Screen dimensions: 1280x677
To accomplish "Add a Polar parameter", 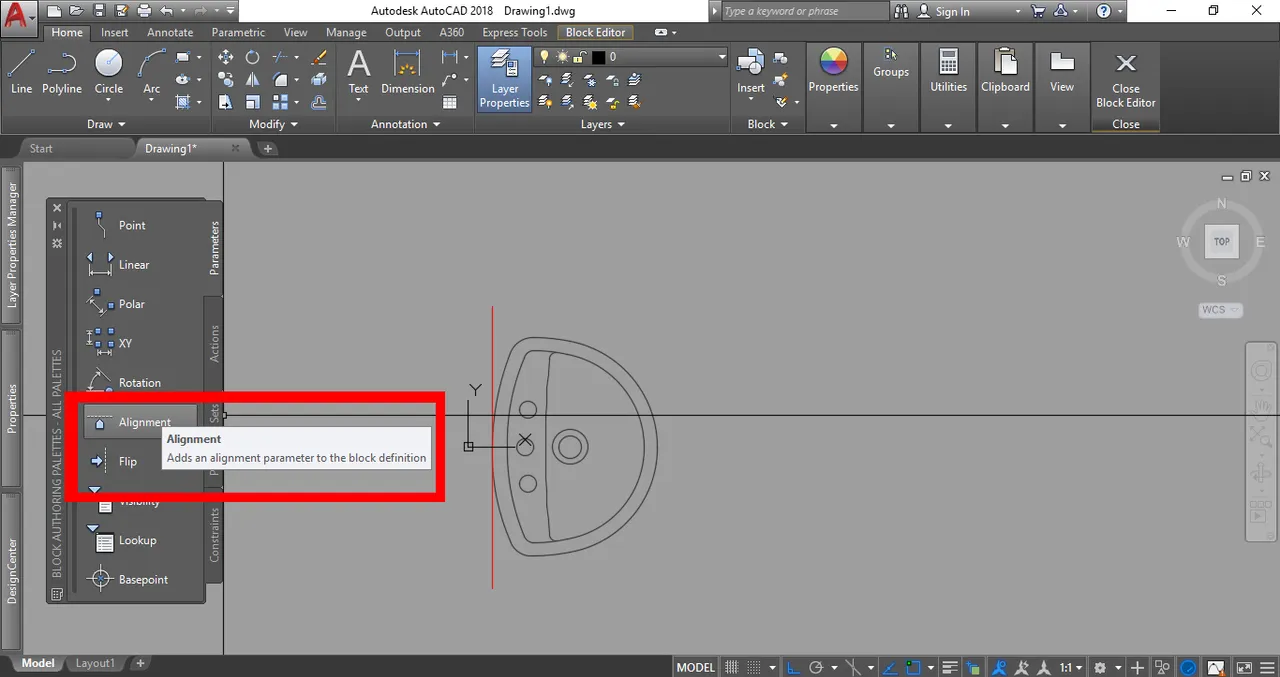I will pyautogui.click(x=117, y=304).
